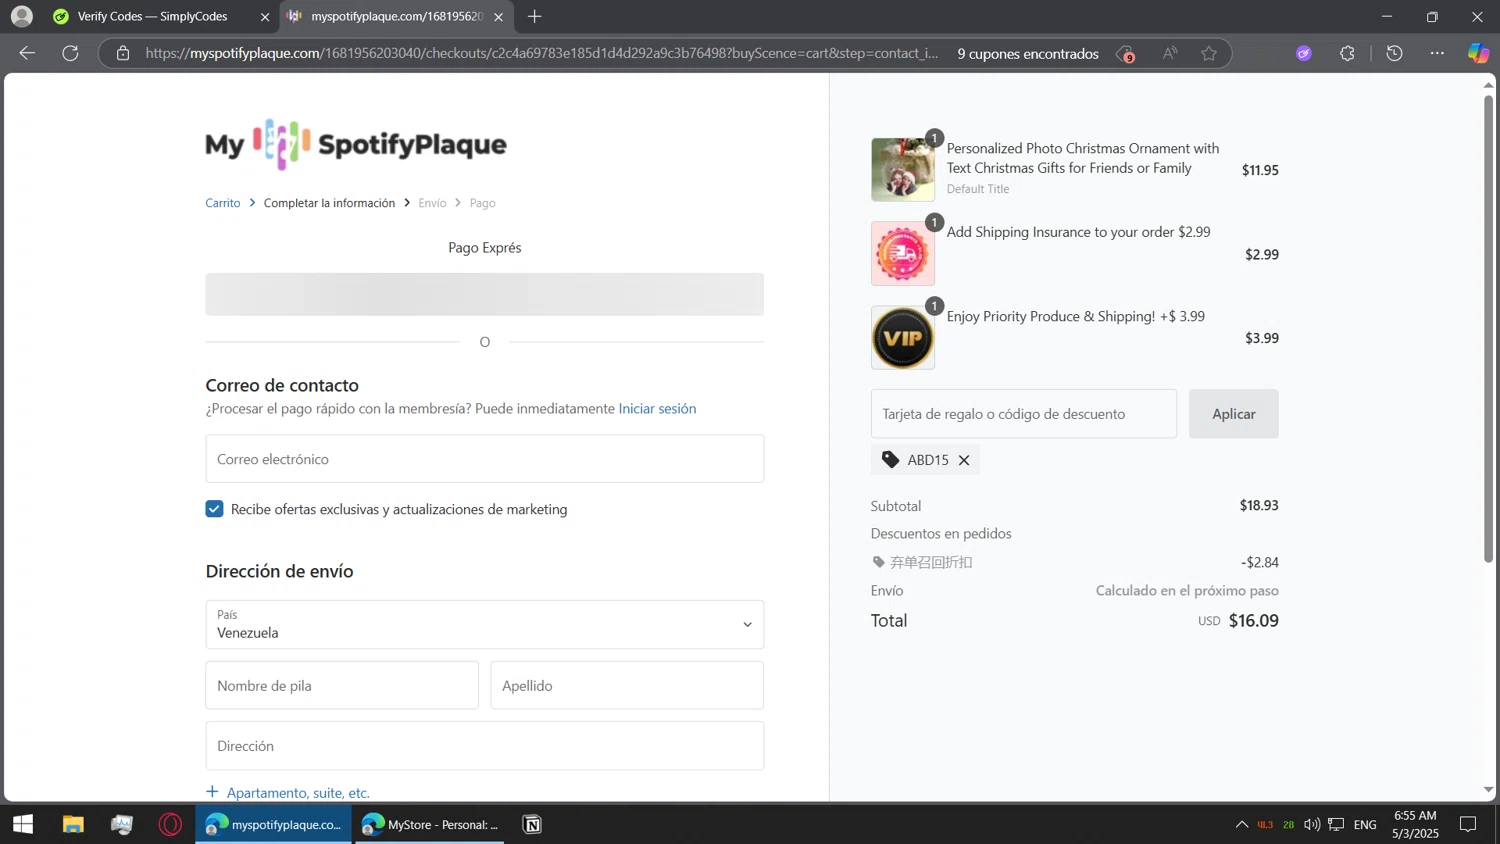Image resolution: width=1500 pixels, height=844 pixels.
Task: Go to Carrito breadcrumb
Action: (x=223, y=203)
